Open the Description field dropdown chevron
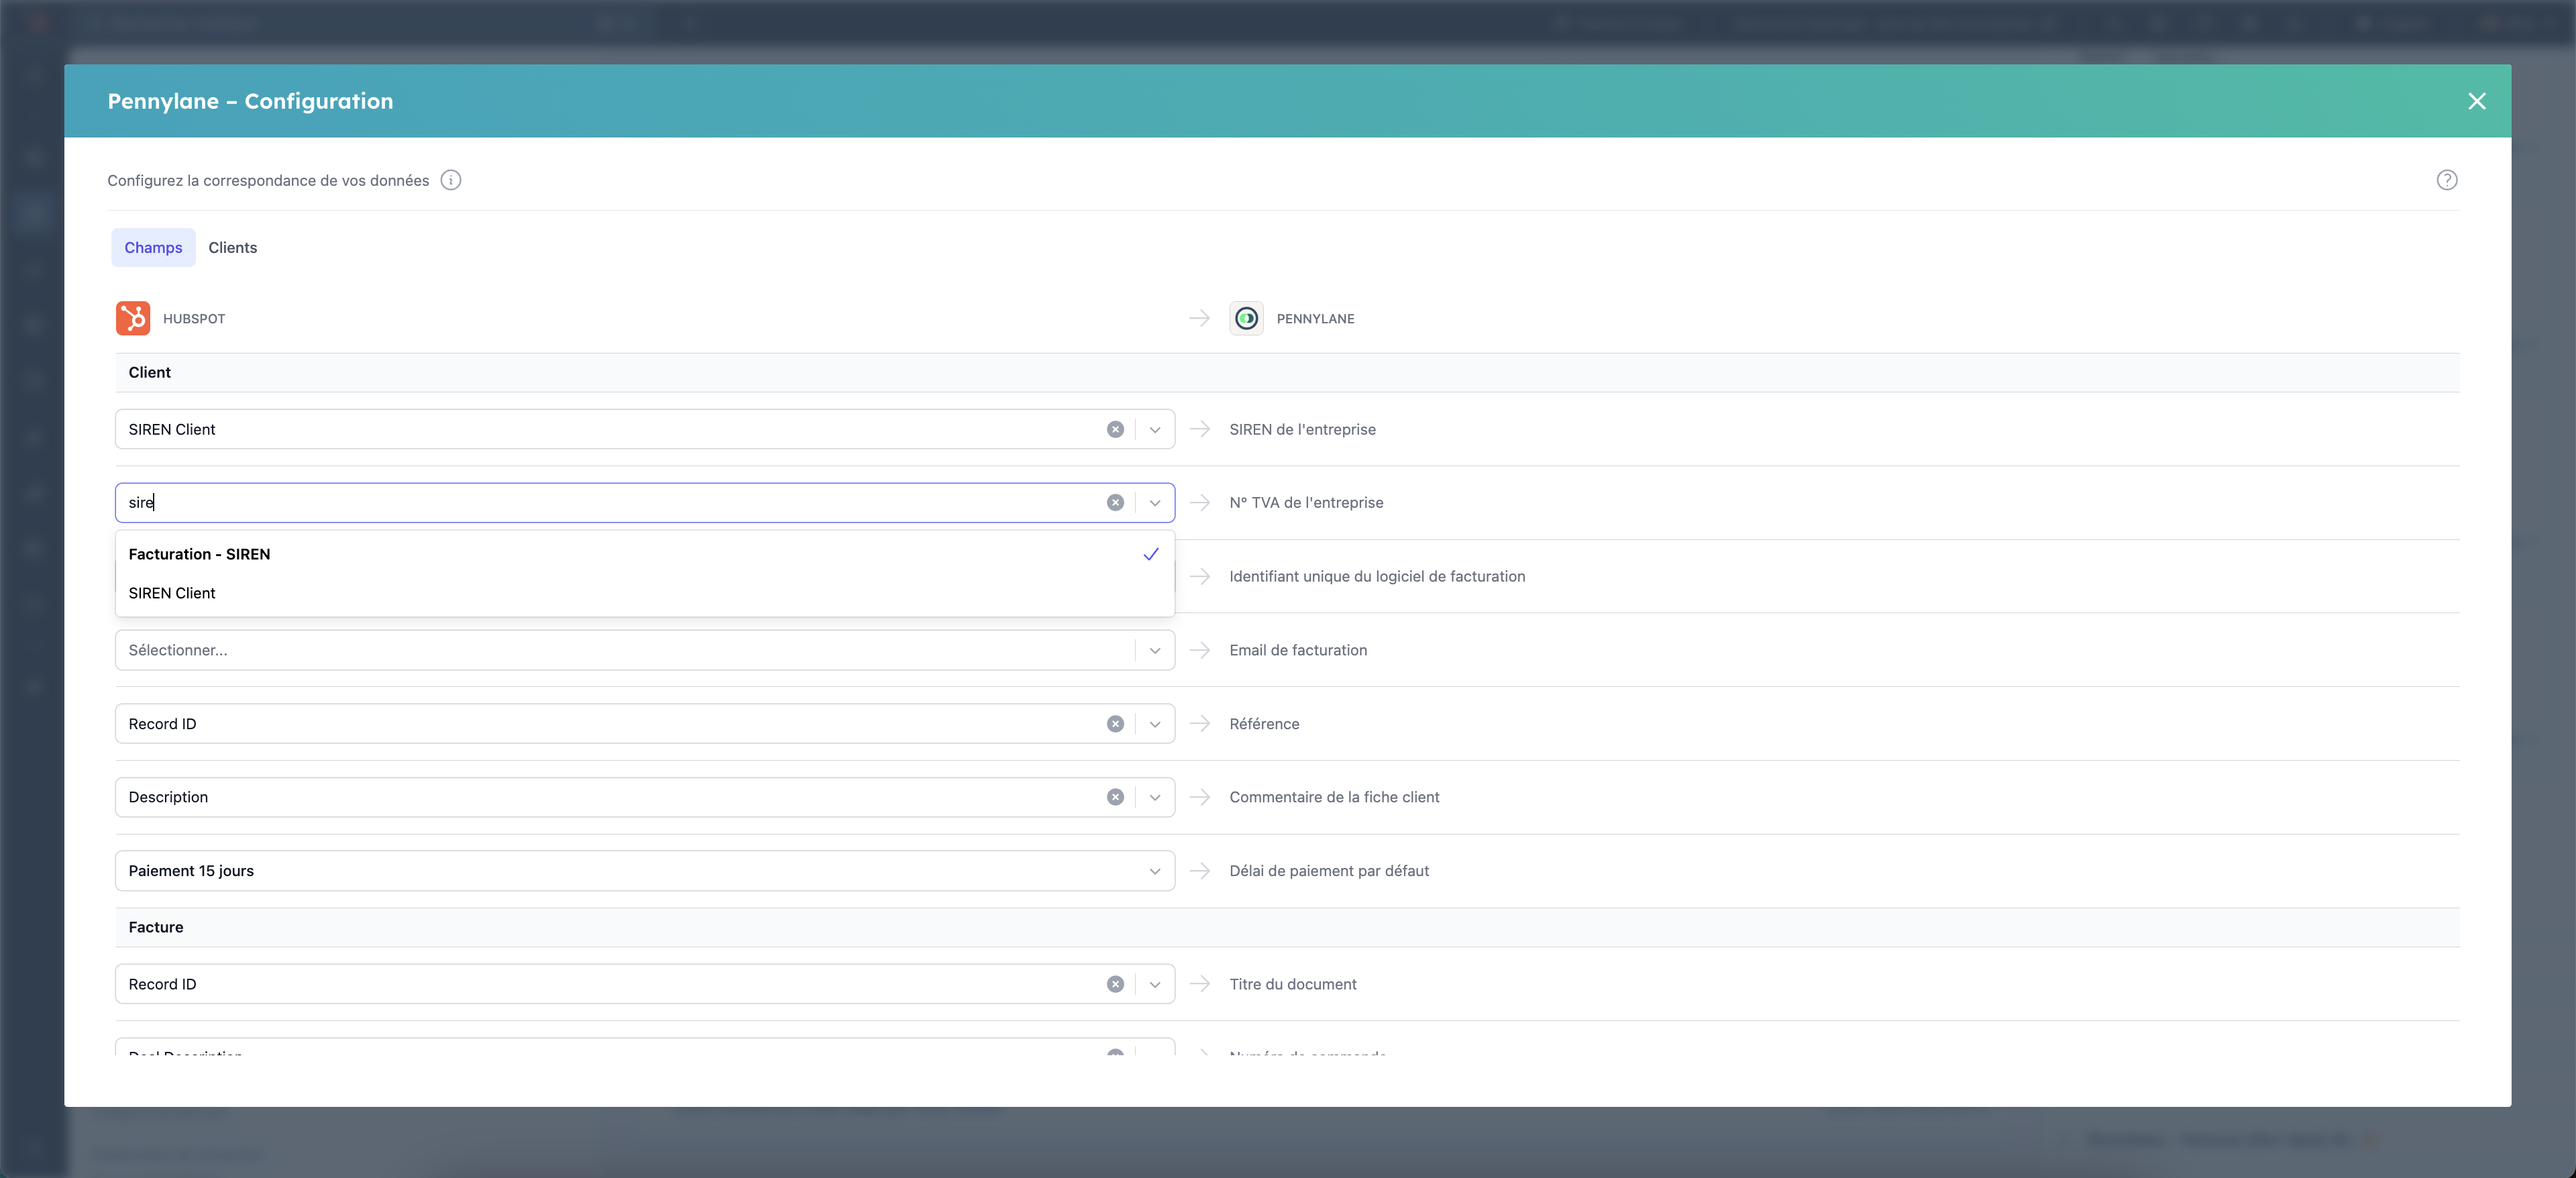This screenshot has height=1178, width=2576. [1155, 797]
